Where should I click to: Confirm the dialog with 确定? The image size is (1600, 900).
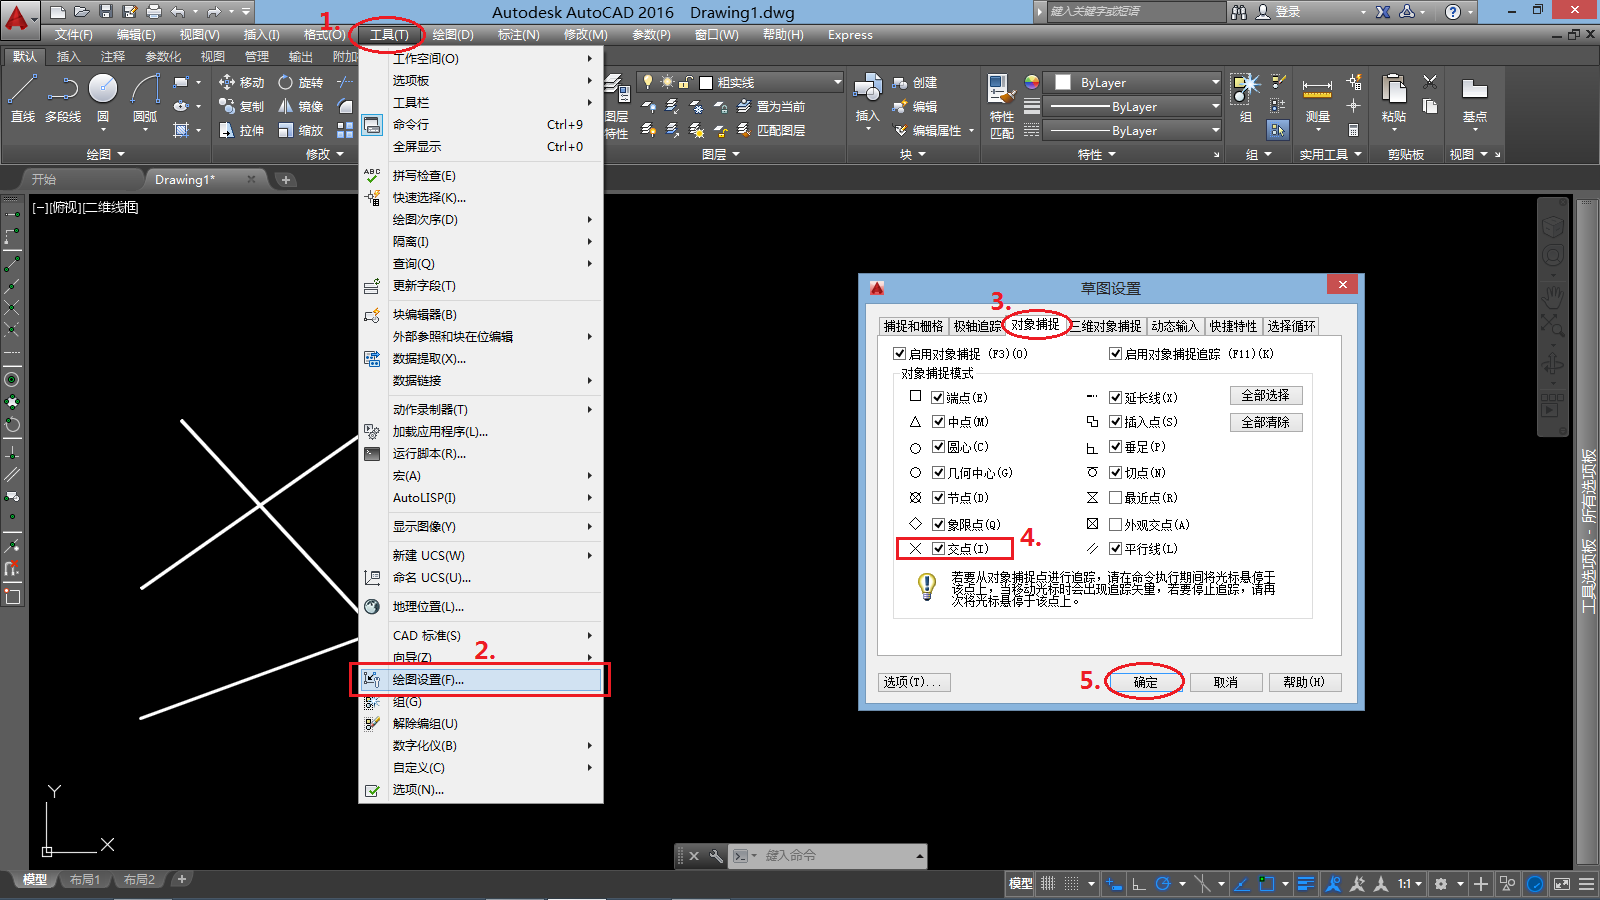[1146, 682]
